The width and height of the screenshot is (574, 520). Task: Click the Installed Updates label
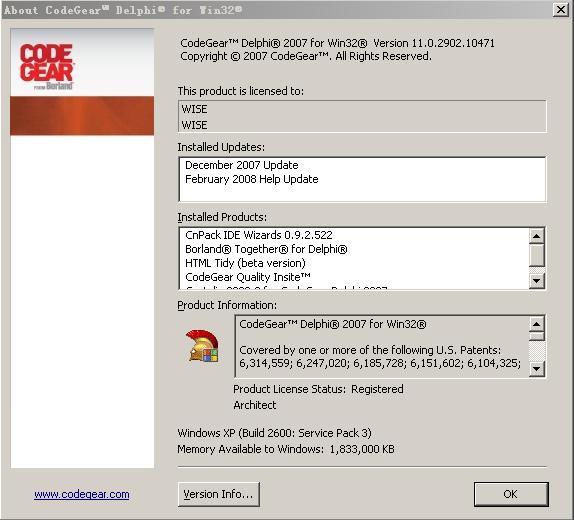coord(221,147)
